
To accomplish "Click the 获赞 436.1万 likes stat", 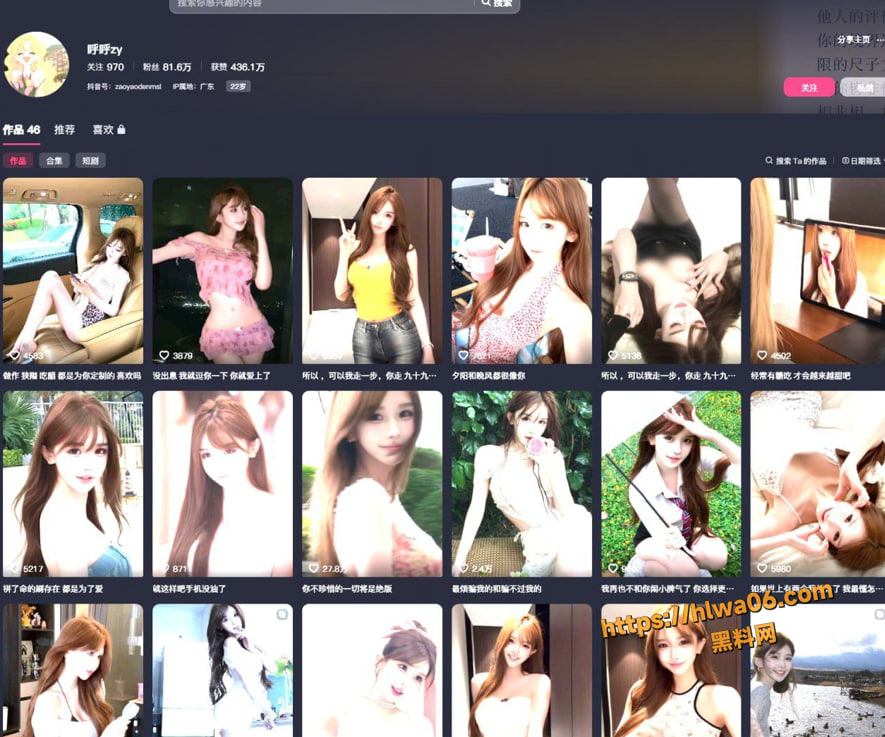I will (238, 67).
